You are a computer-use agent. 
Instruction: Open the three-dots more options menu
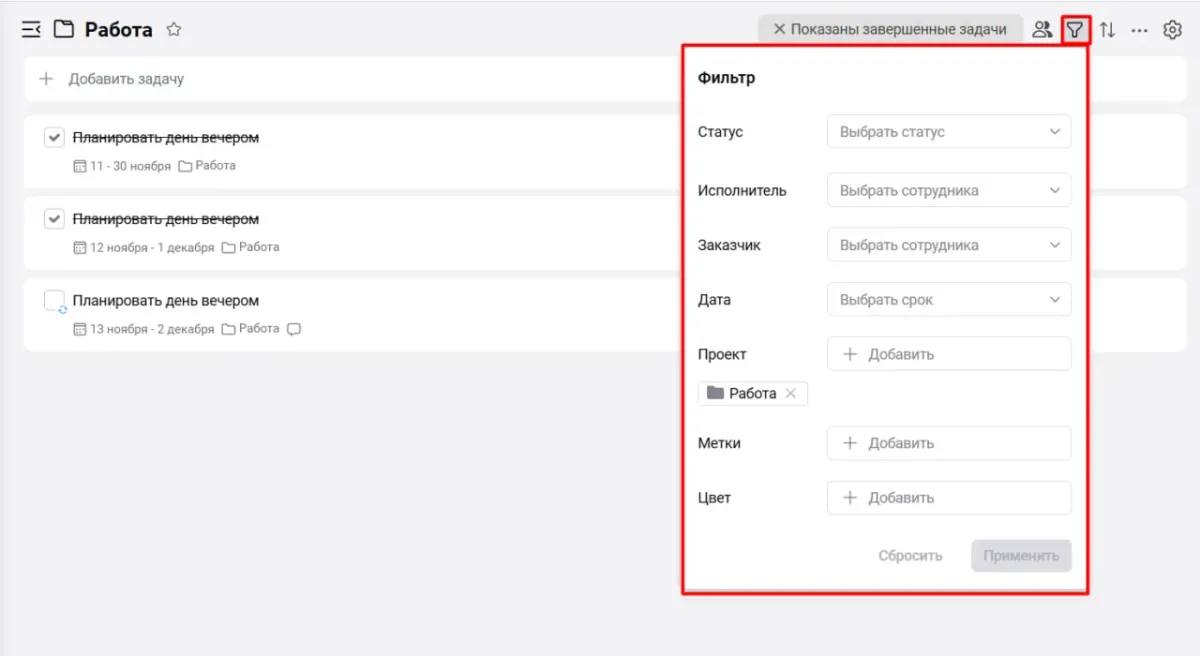1139,30
